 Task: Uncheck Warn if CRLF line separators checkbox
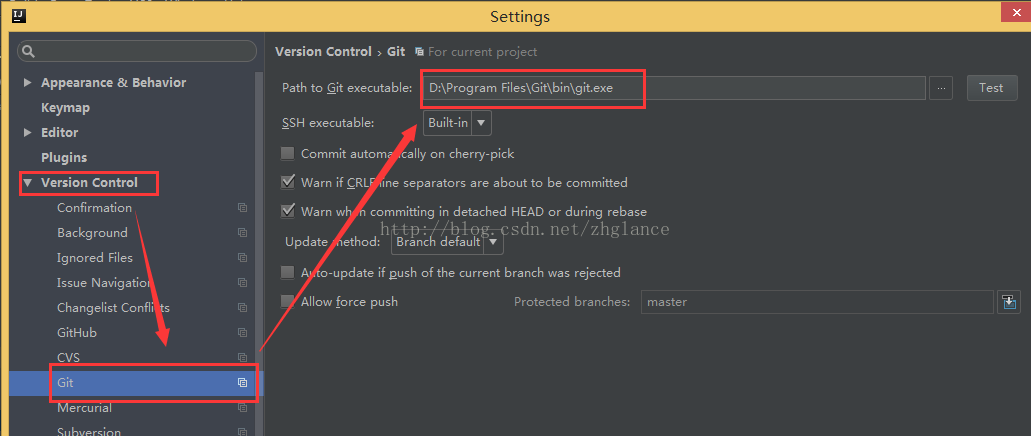click(x=287, y=182)
